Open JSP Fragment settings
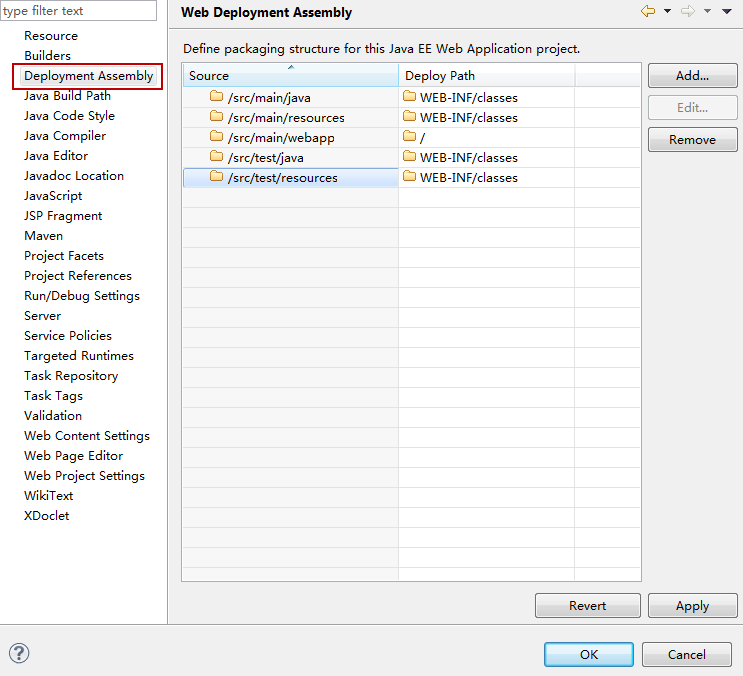 point(63,216)
